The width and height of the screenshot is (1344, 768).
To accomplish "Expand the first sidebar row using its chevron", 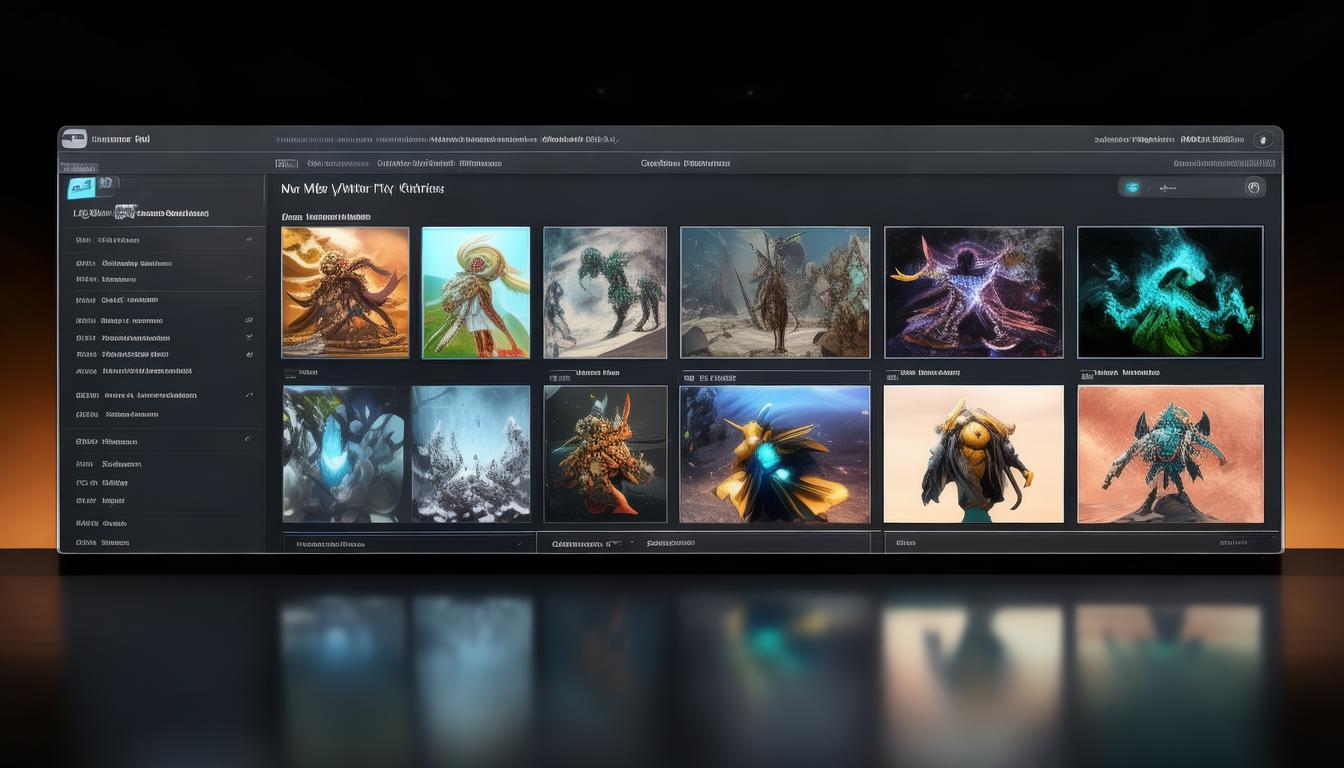I will coord(249,240).
